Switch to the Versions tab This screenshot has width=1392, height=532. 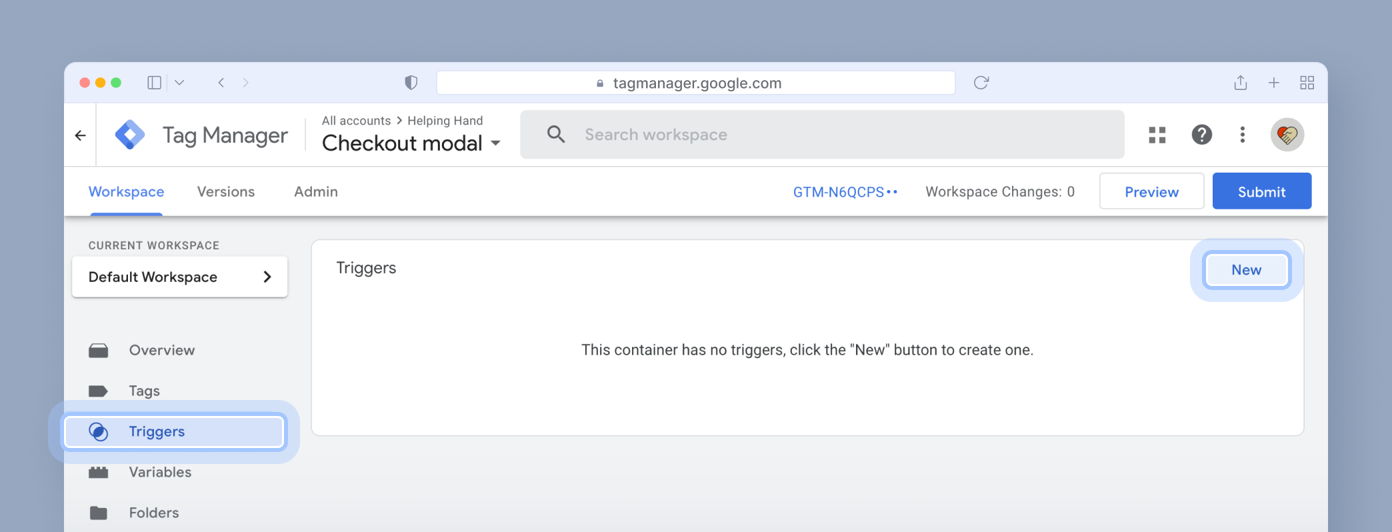226,192
